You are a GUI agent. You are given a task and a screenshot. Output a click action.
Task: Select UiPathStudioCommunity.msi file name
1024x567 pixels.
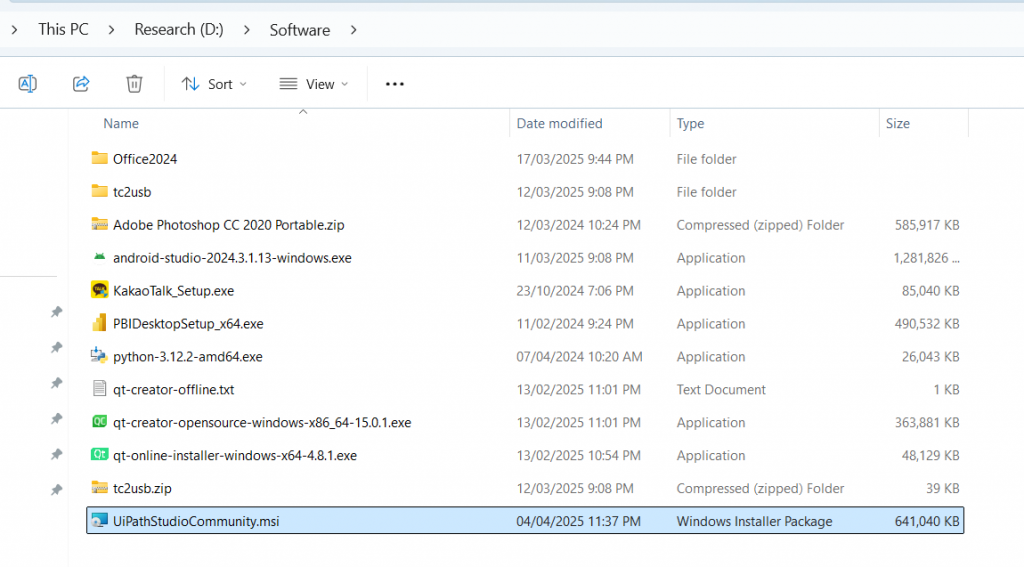(x=196, y=521)
